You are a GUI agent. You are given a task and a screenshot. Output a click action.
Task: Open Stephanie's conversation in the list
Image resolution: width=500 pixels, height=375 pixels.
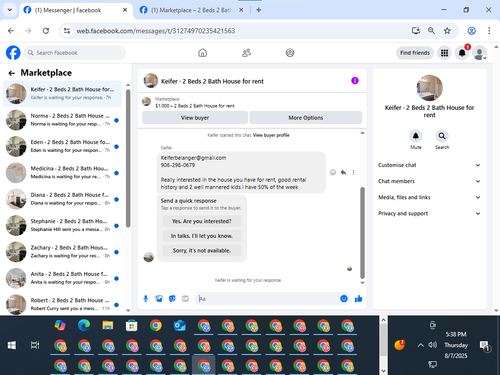click(x=62, y=225)
